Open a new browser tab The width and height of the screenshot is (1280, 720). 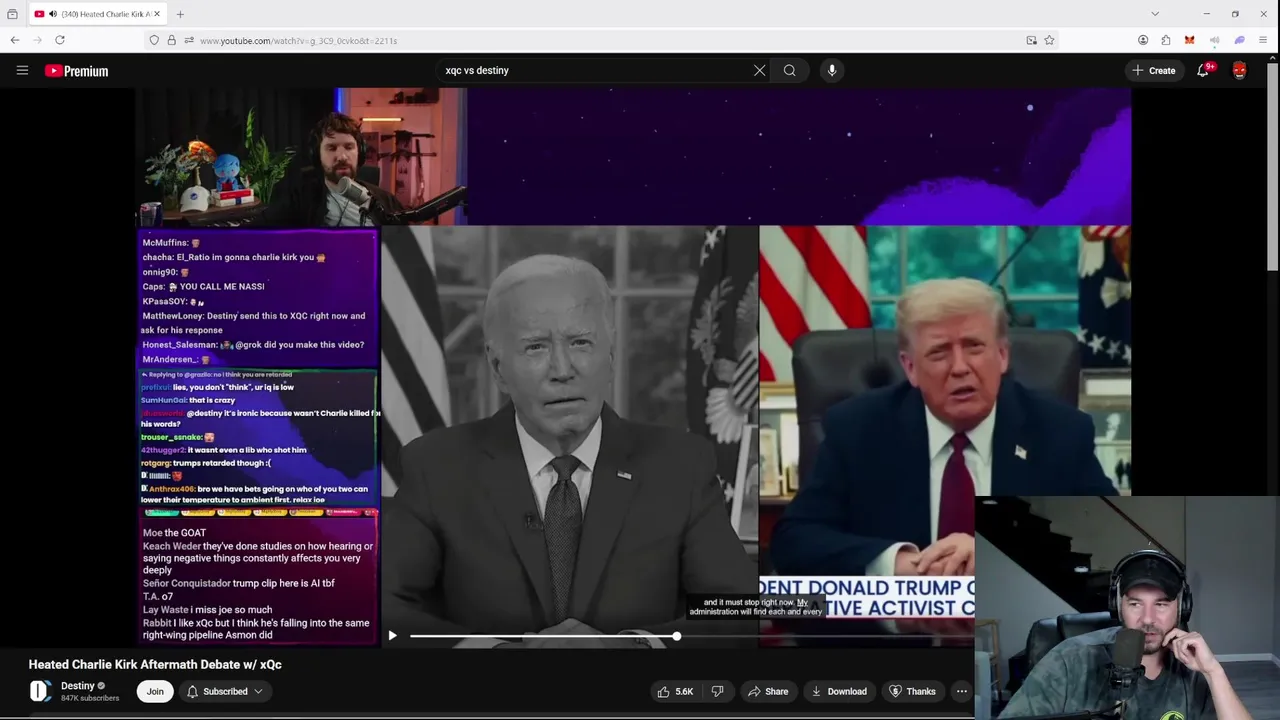pos(181,14)
